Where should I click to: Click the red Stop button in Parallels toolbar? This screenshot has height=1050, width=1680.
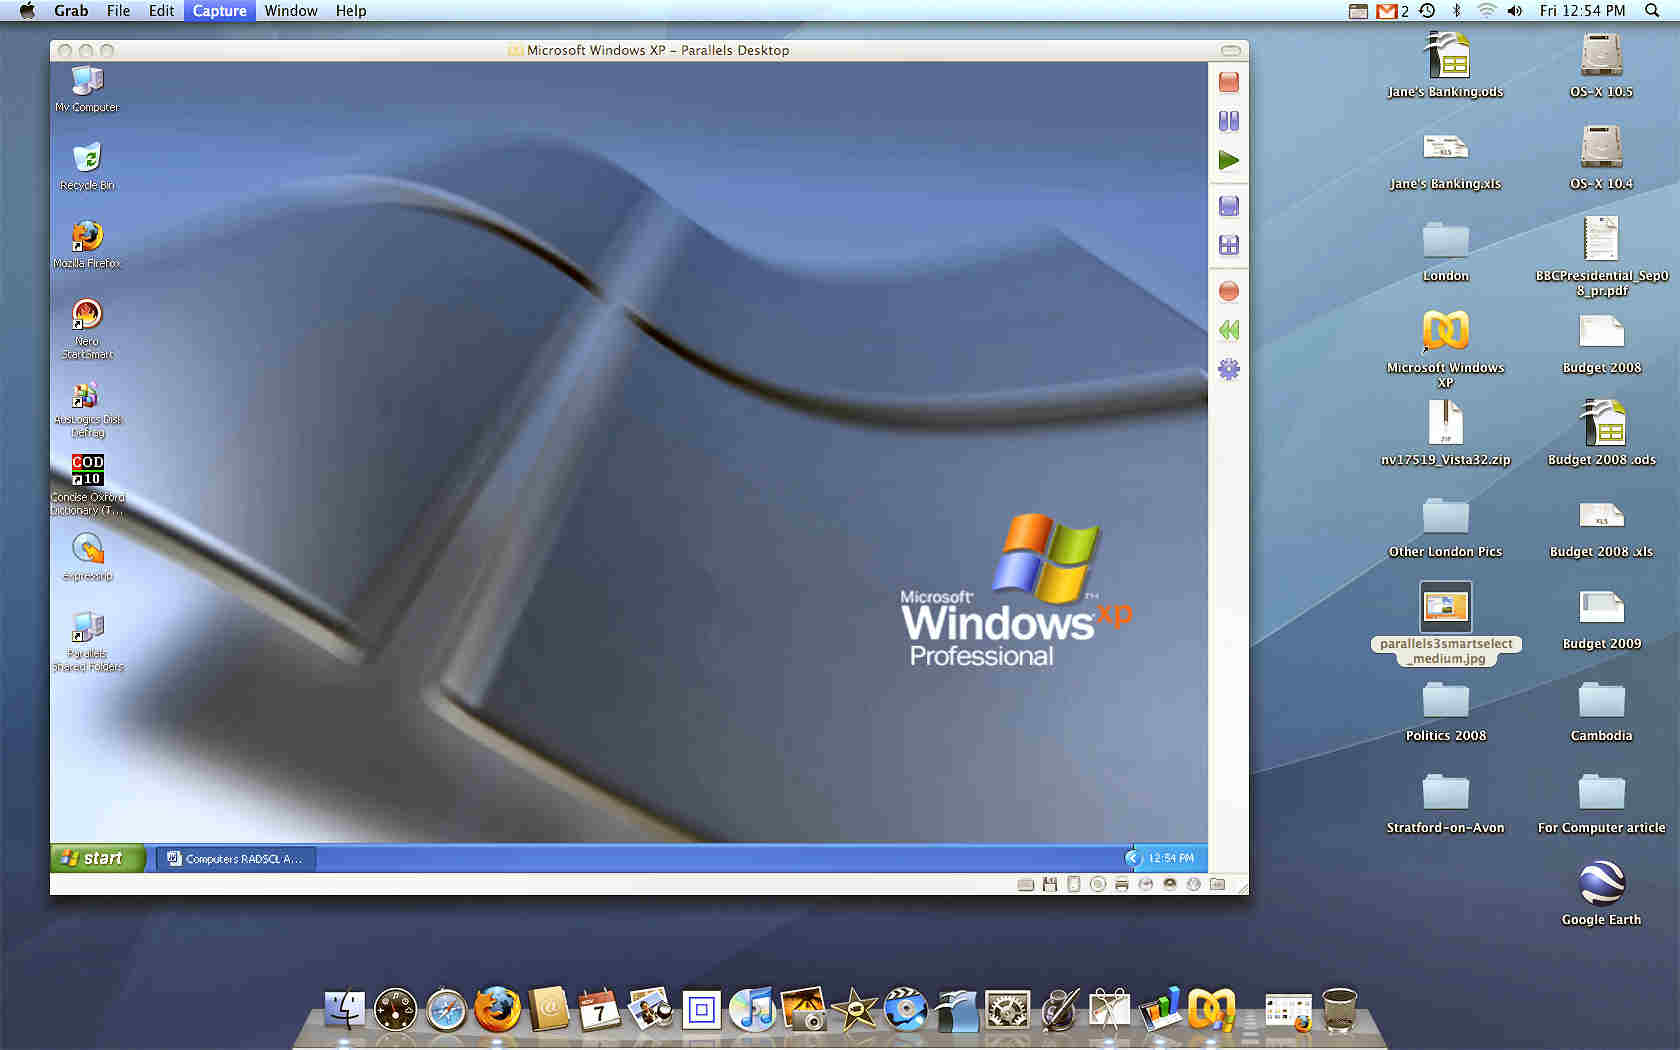pyautogui.click(x=1229, y=82)
